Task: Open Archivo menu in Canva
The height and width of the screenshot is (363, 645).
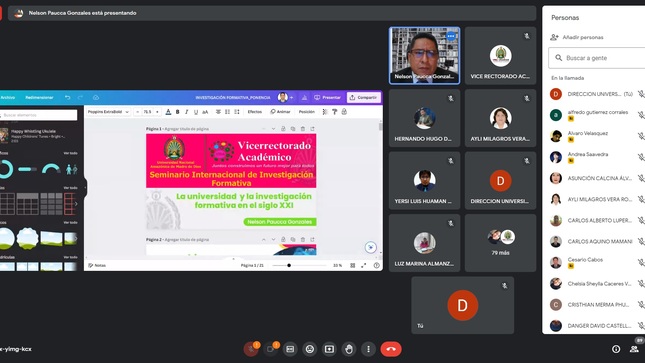Action: click(x=7, y=98)
